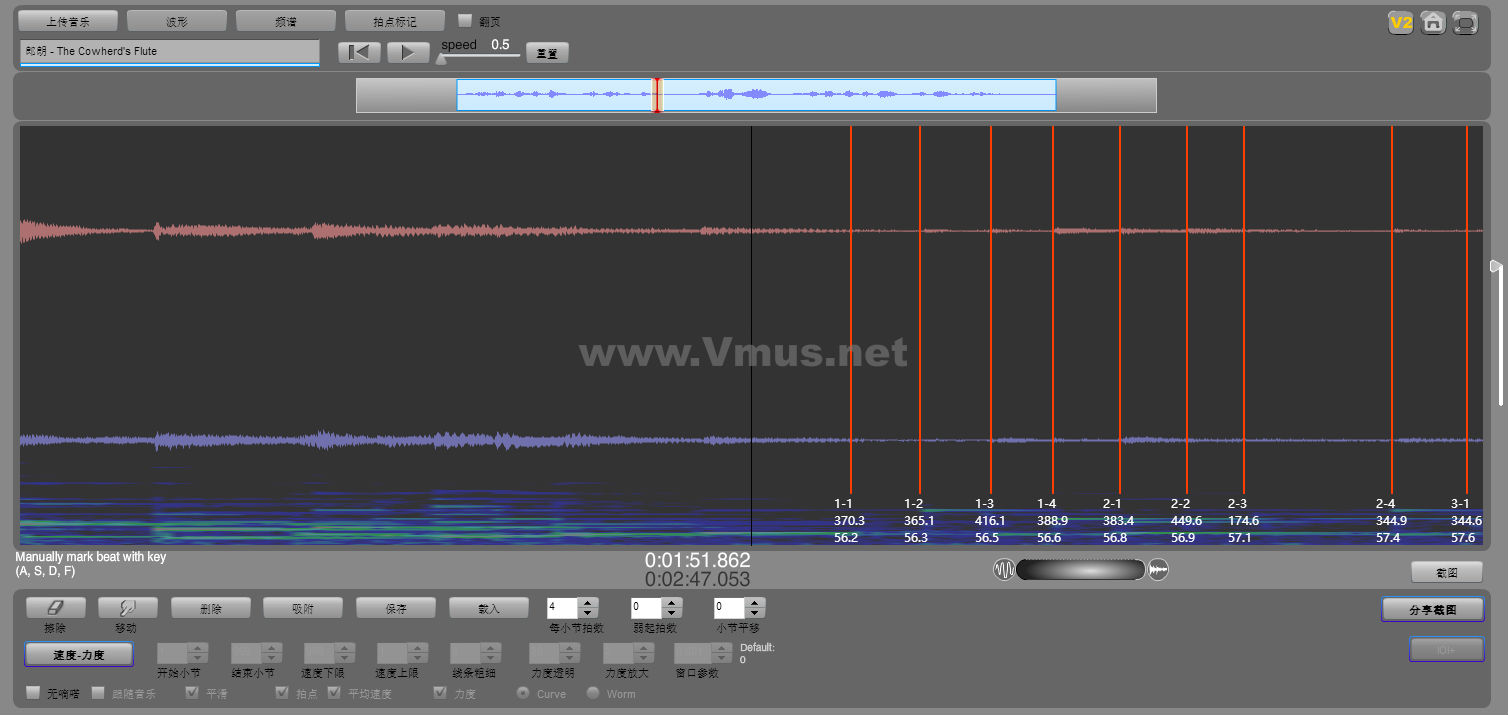Select the move (移动) tool icon
This screenshot has width=1508, height=715.
tap(127, 607)
